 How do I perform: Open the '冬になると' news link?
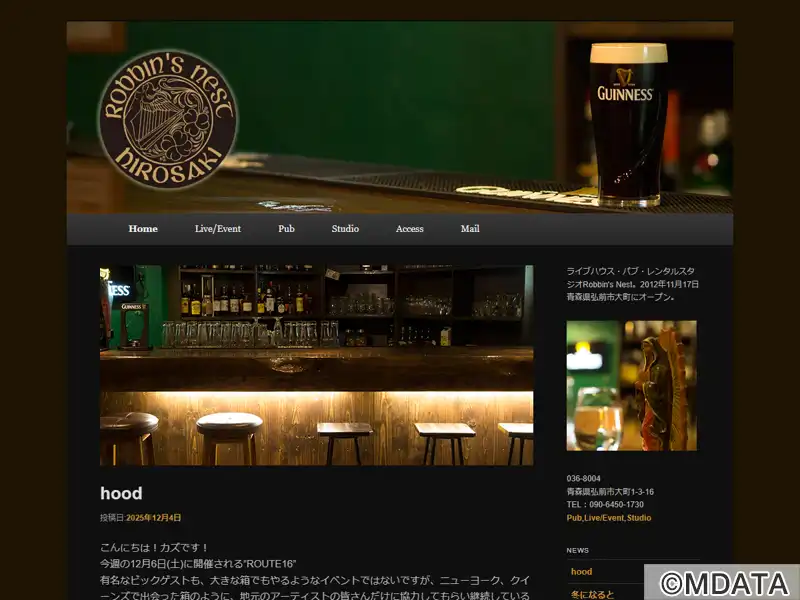point(592,594)
